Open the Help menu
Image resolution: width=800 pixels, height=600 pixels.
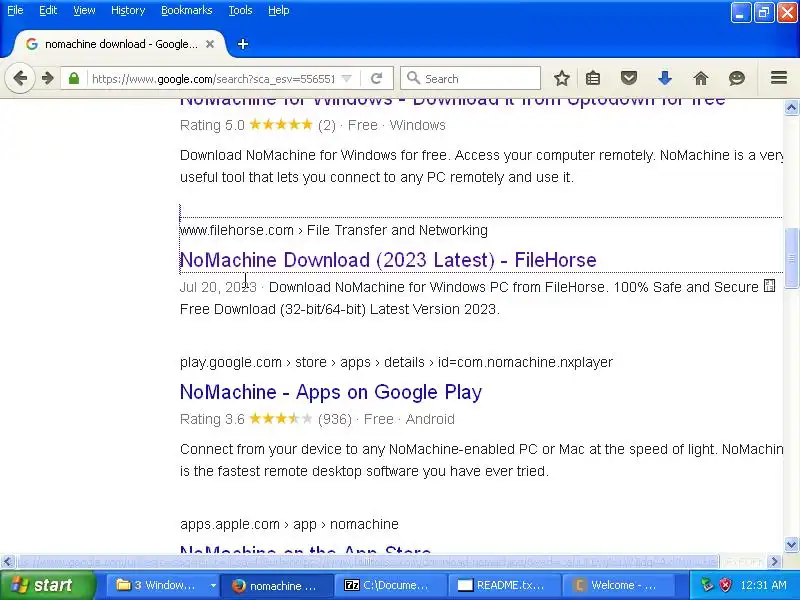279,10
